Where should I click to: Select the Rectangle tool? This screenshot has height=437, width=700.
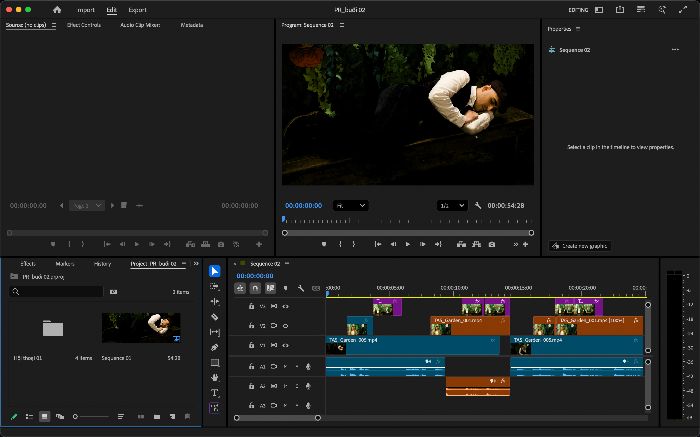pyautogui.click(x=215, y=362)
